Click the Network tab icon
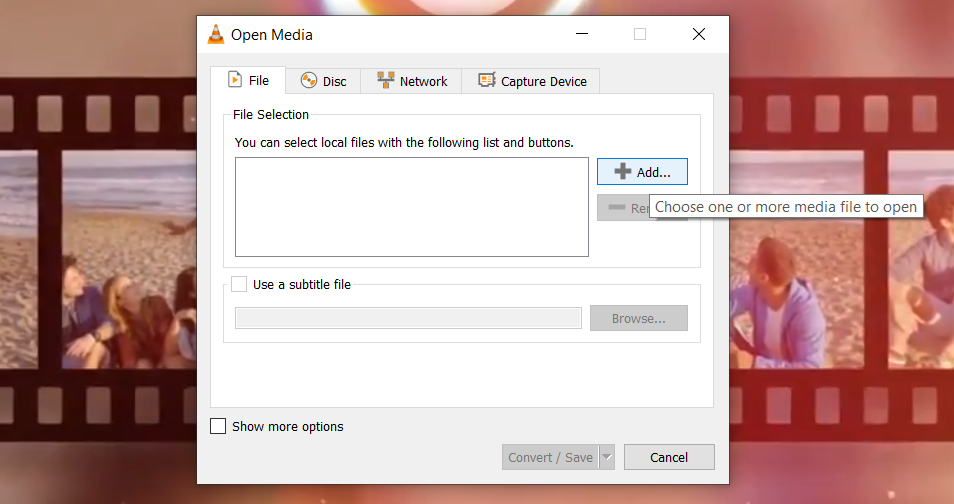 (386, 81)
